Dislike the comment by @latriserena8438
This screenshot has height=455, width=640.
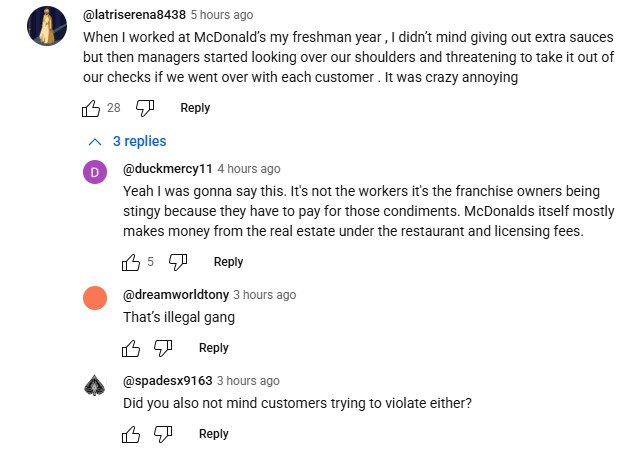click(144, 108)
